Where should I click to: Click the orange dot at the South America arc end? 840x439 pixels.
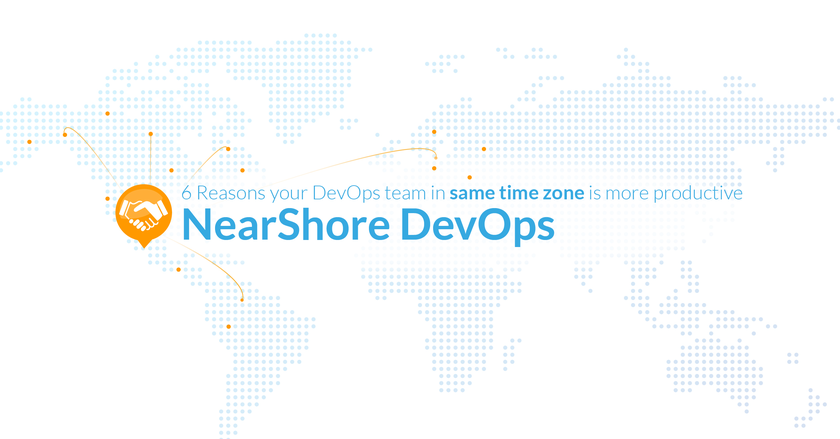pyautogui.click(x=242, y=298)
